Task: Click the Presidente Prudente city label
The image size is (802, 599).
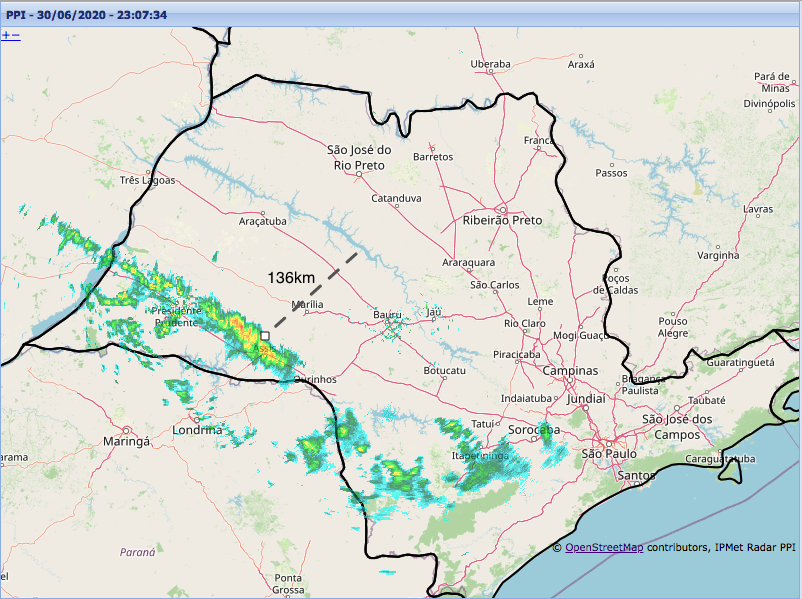Action: point(177,316)
